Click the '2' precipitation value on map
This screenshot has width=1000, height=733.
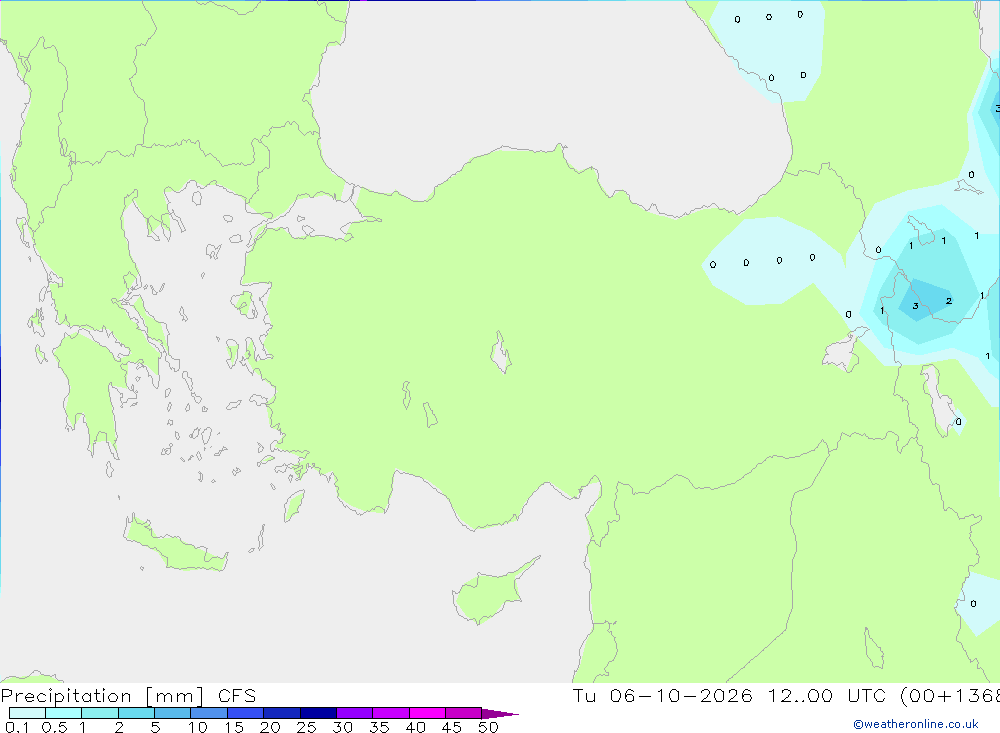click(949, 301)
